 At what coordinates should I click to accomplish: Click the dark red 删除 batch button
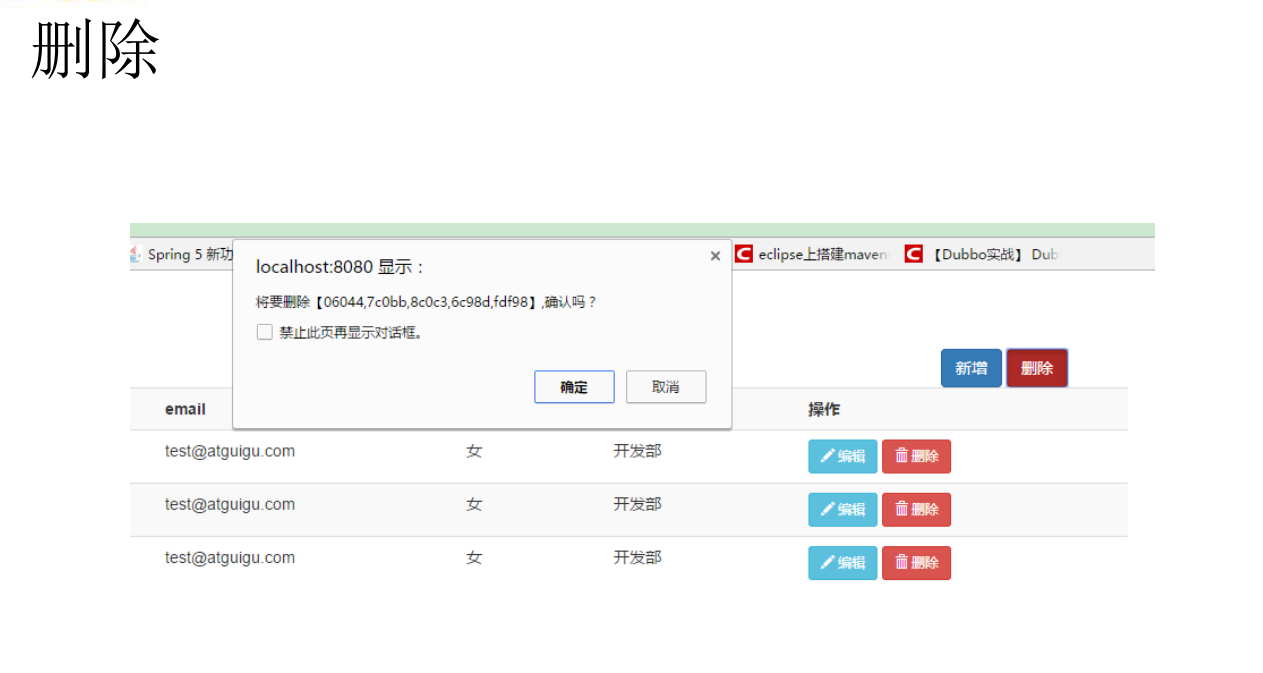coord(1037,368)
